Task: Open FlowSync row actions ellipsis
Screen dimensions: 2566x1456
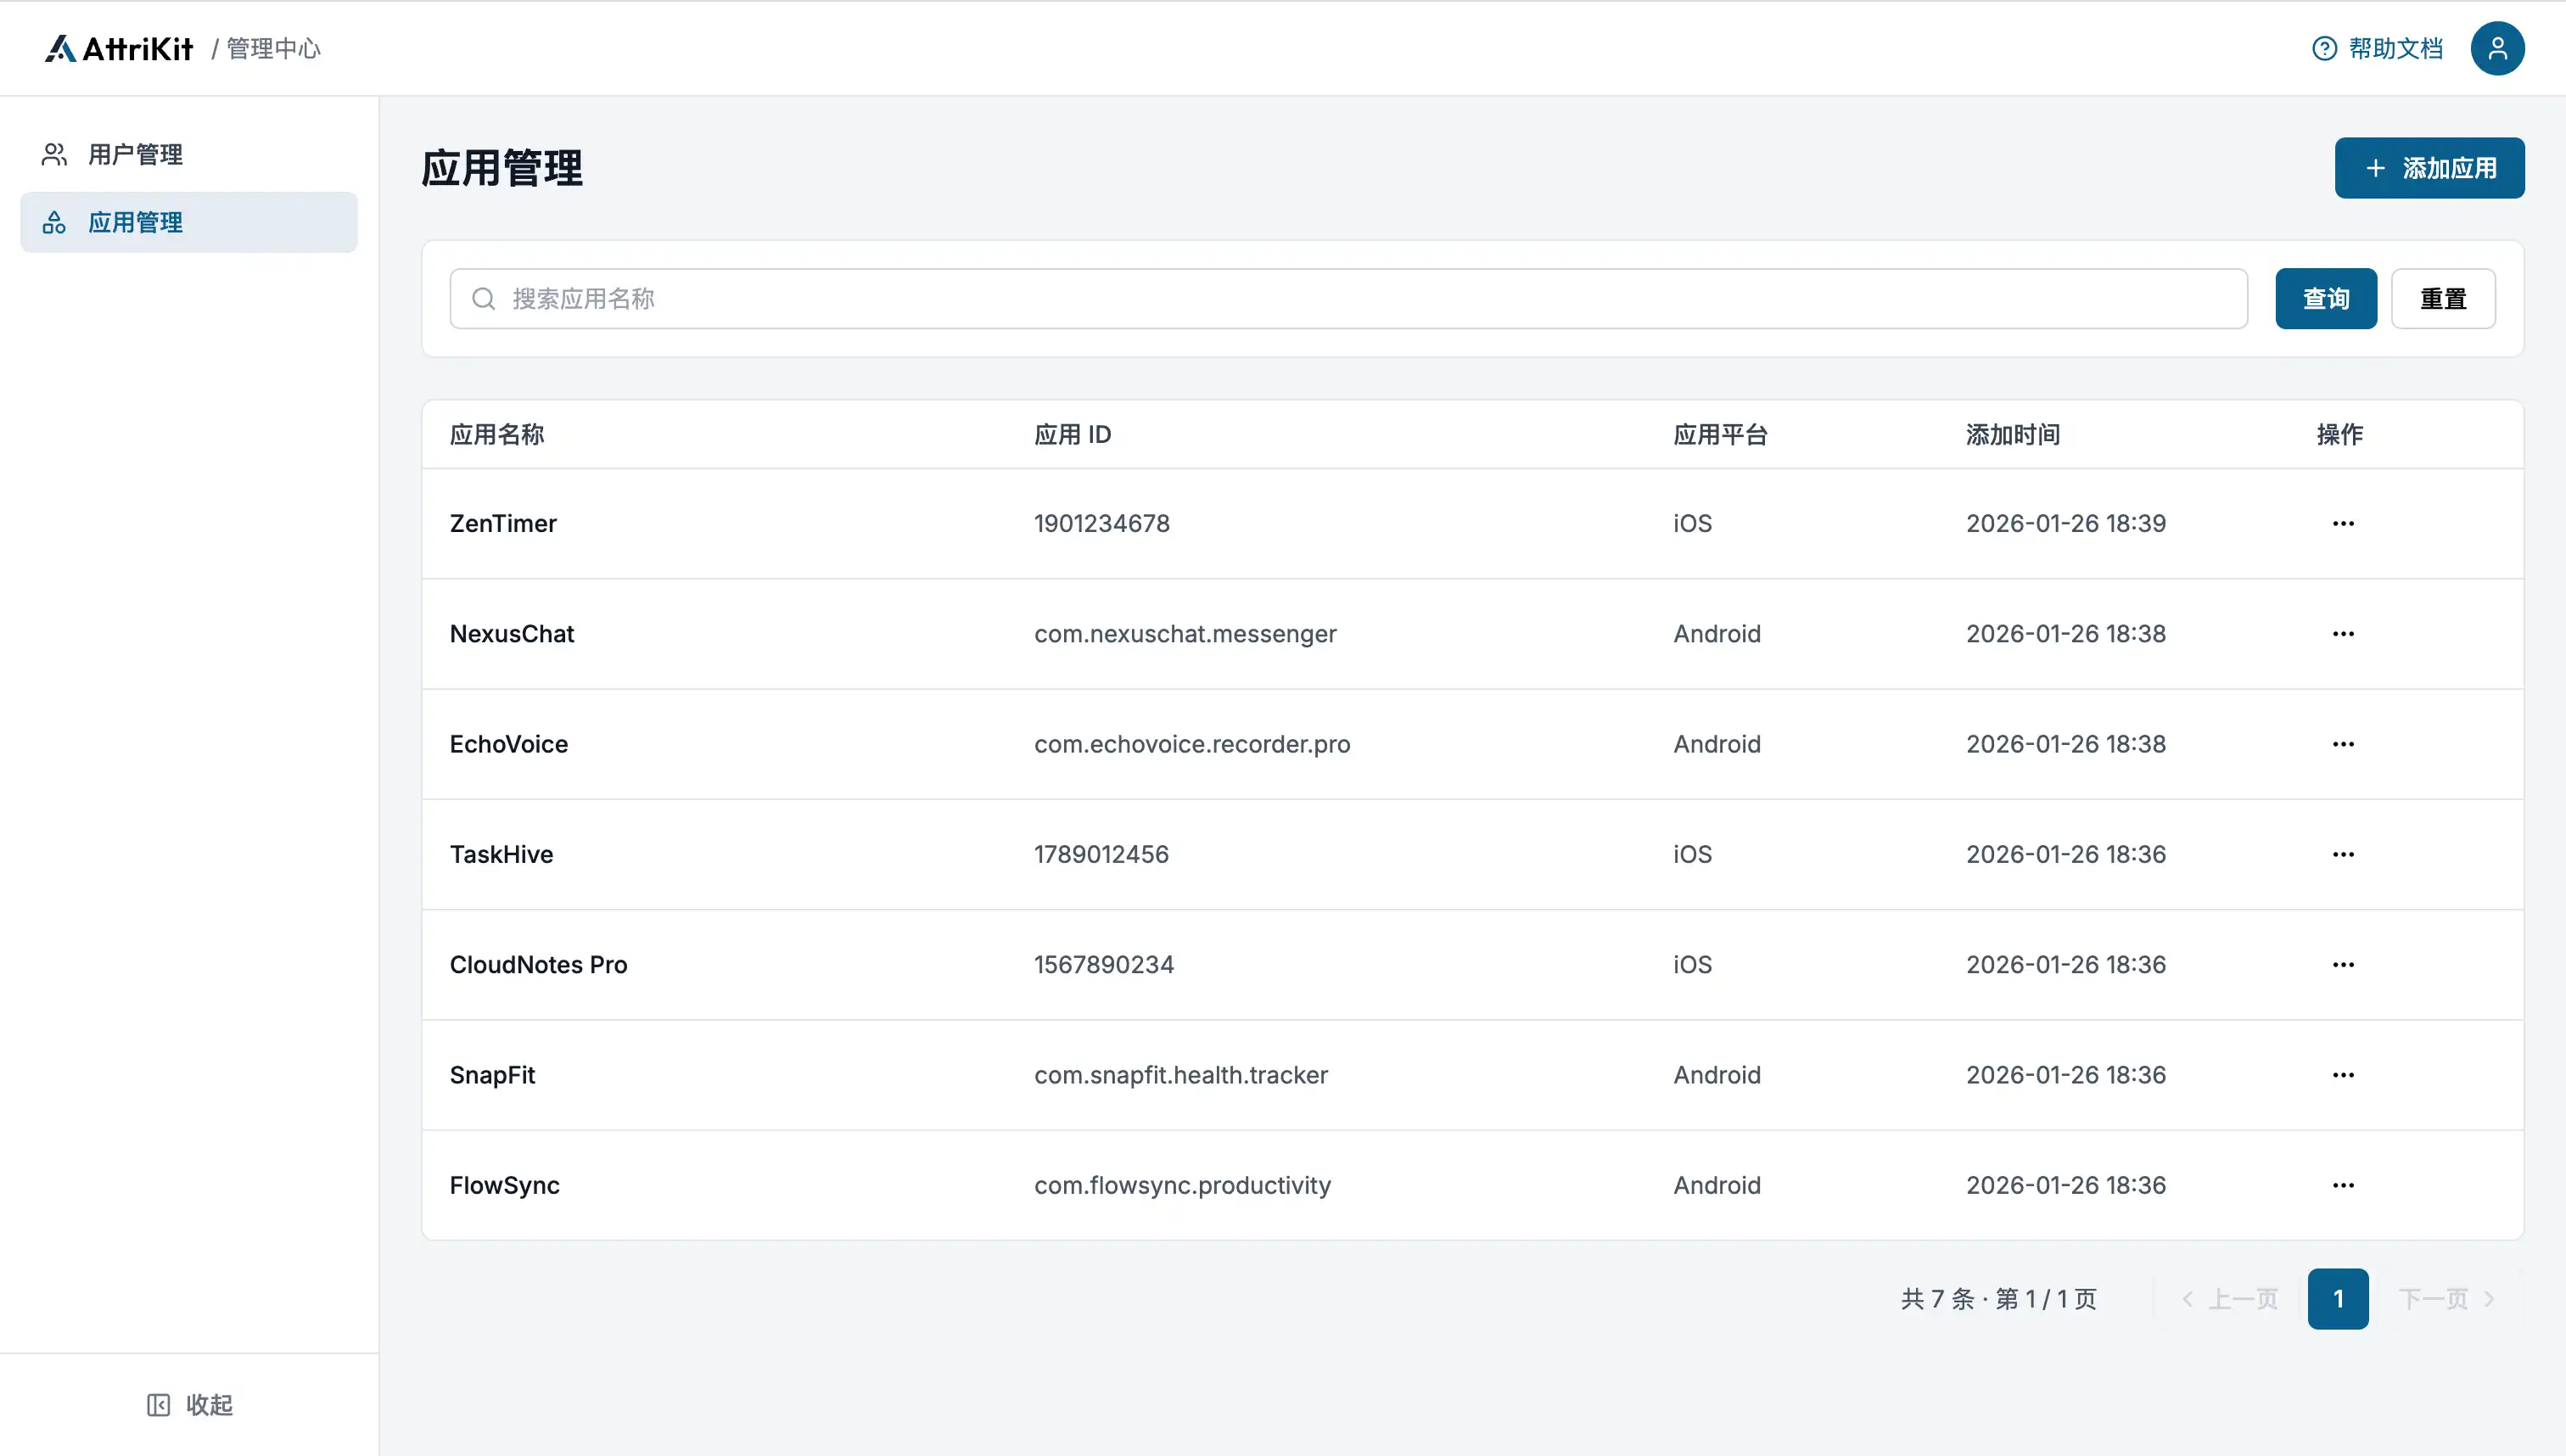Action: [x=2343, y=1185]
